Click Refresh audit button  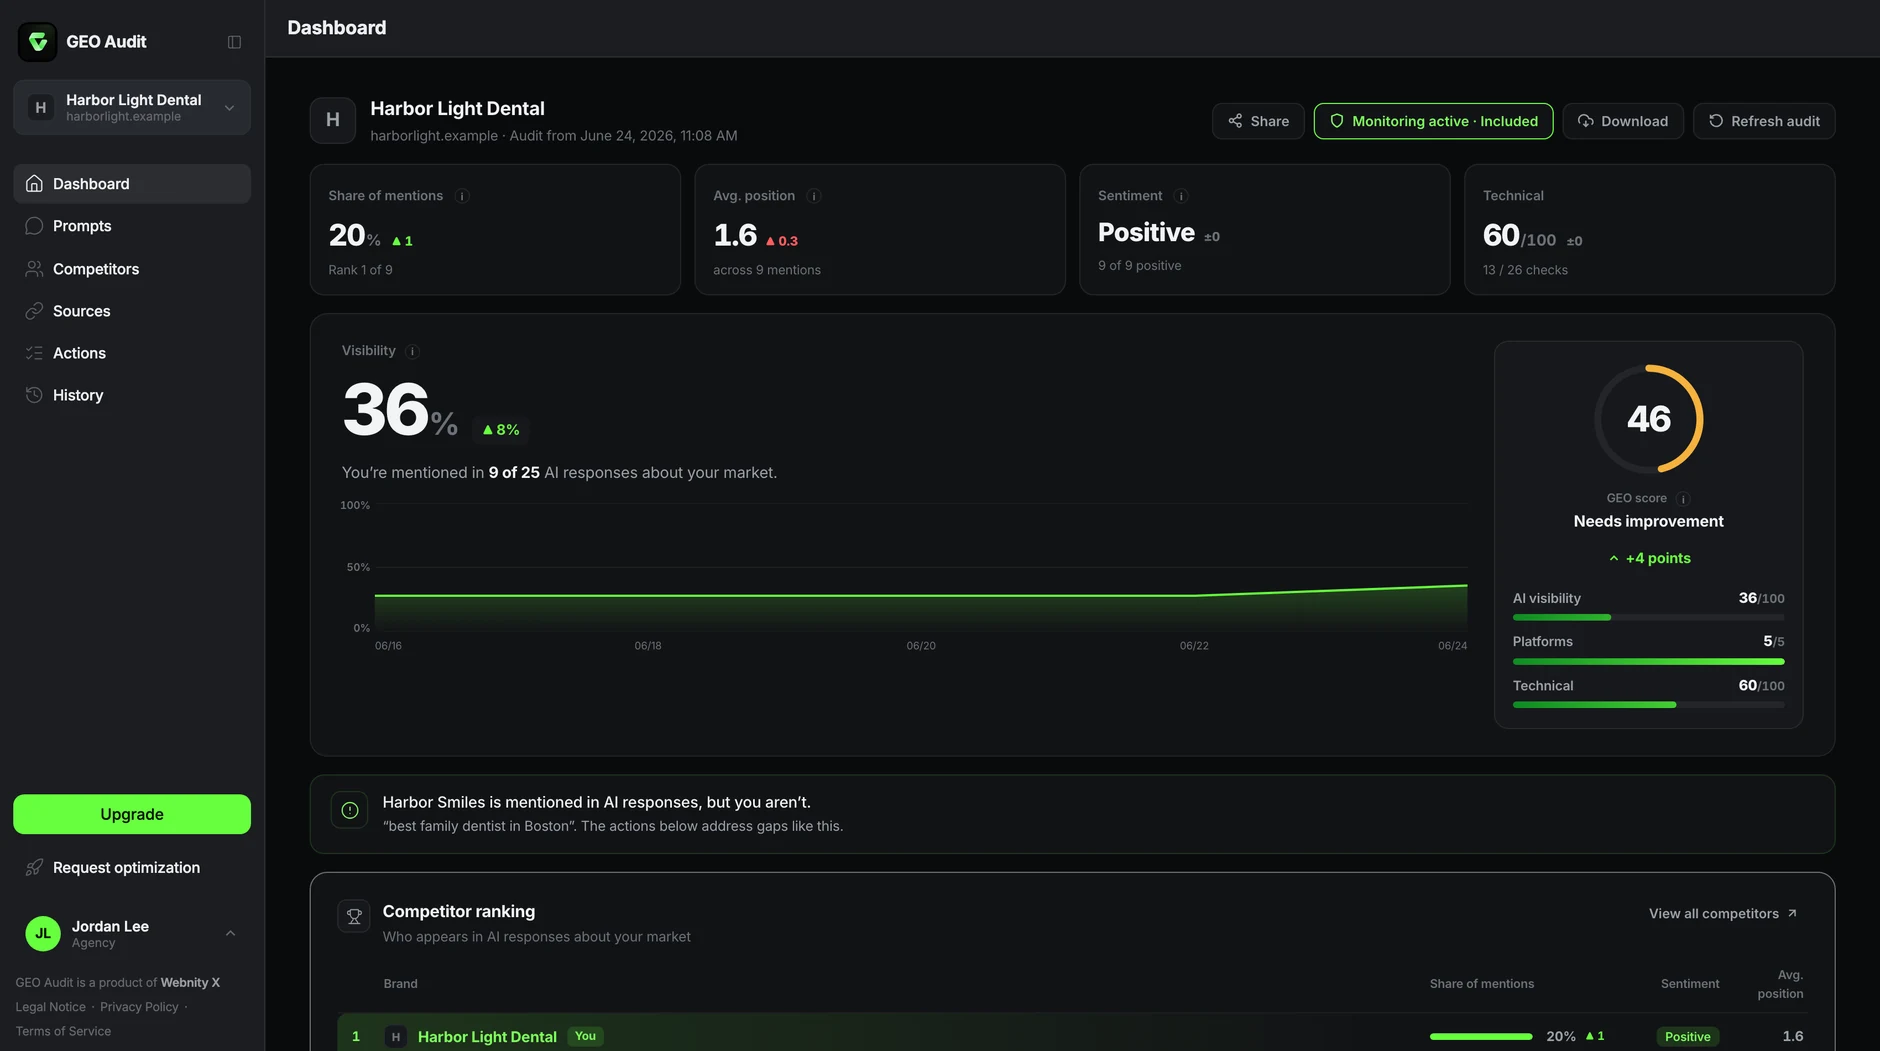coord(1764,121)
